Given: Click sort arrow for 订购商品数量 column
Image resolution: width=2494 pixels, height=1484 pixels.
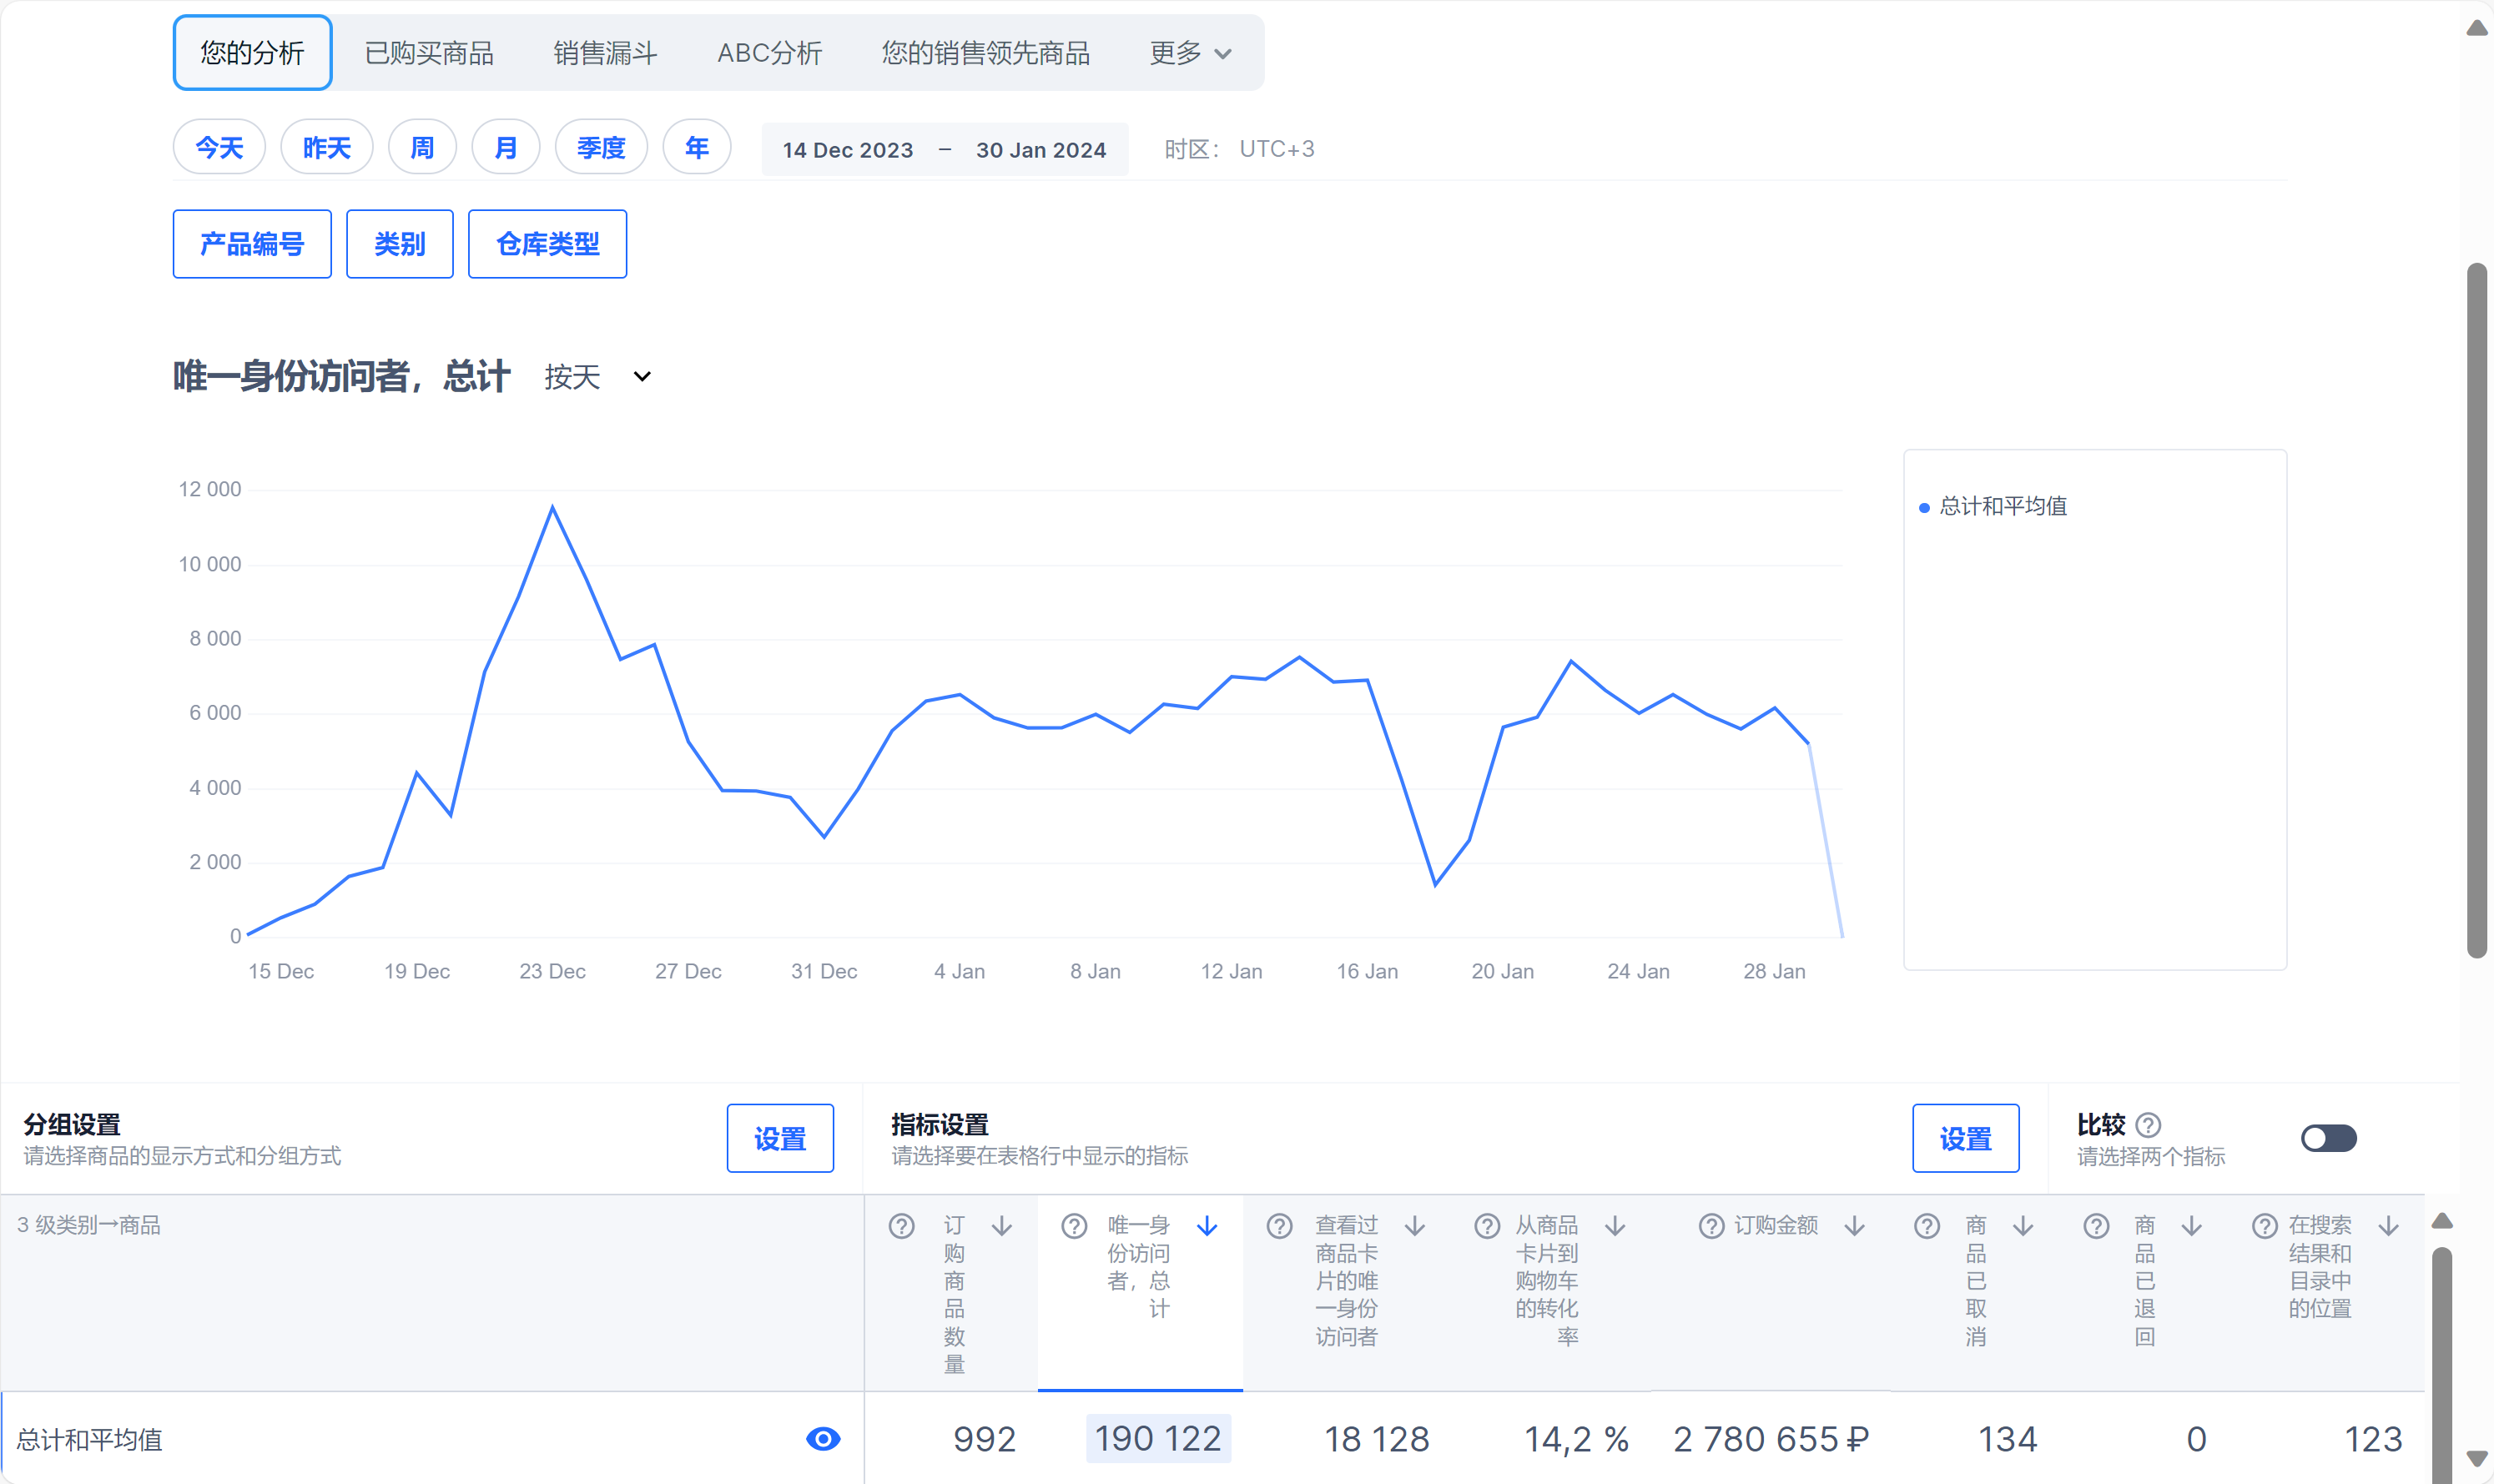Looking at the screenshot, I should [1002, 1226].
